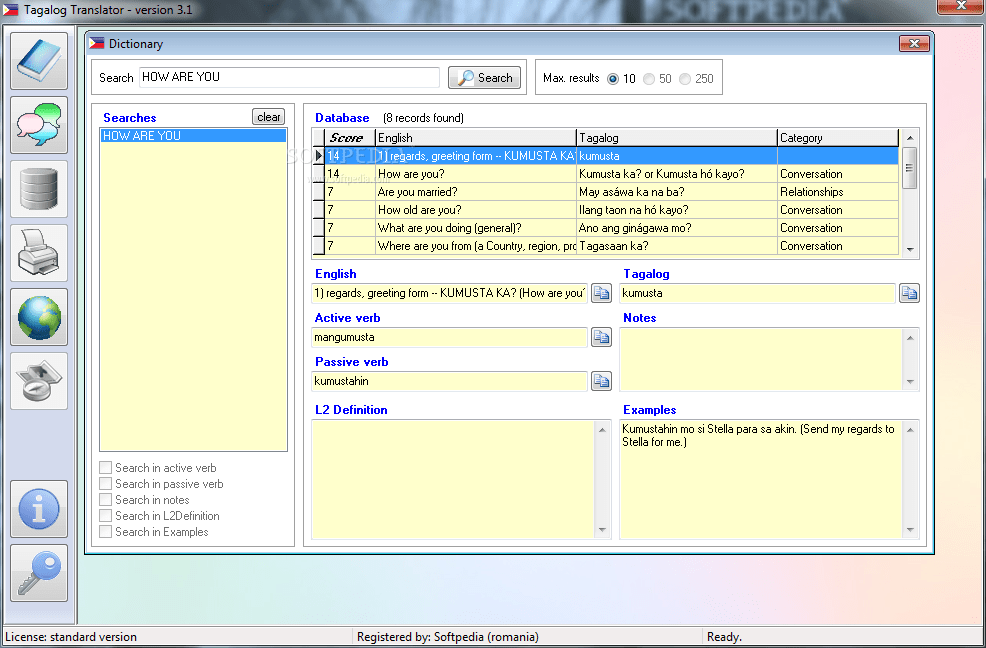This screenshot has height=648, width=986.
Task: Click inside the Examples text area
Action: click(761, 479)
